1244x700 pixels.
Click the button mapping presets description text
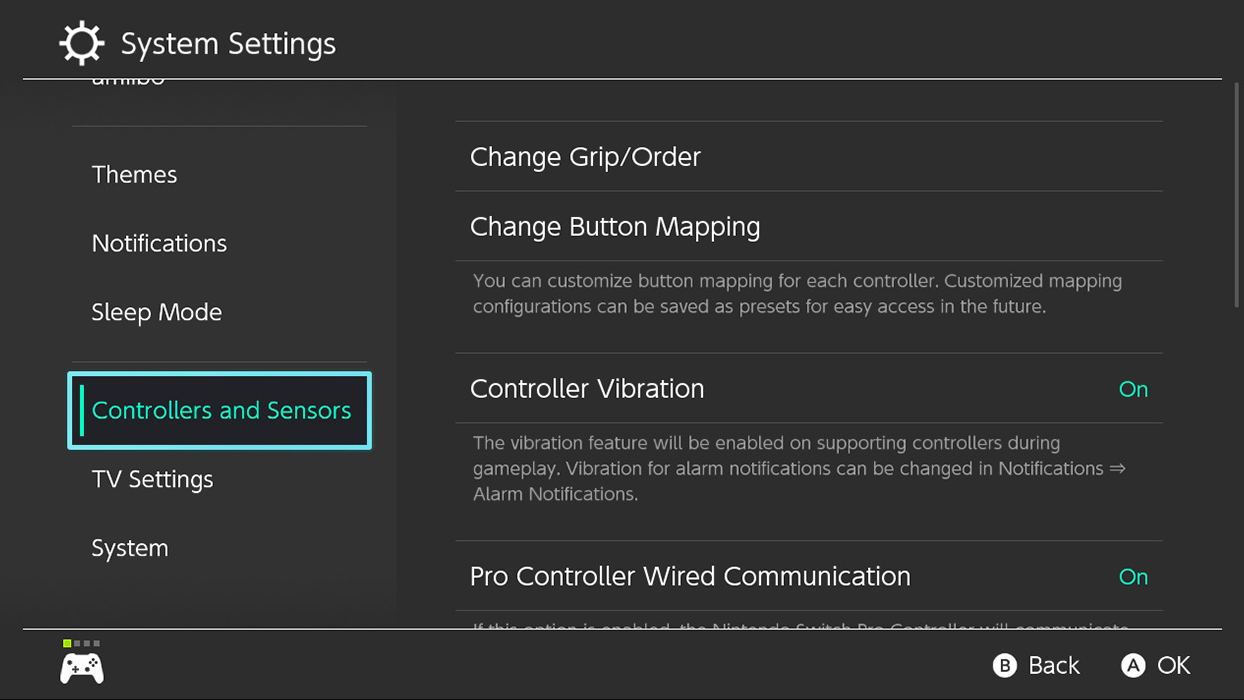click(x=797, y=294)
